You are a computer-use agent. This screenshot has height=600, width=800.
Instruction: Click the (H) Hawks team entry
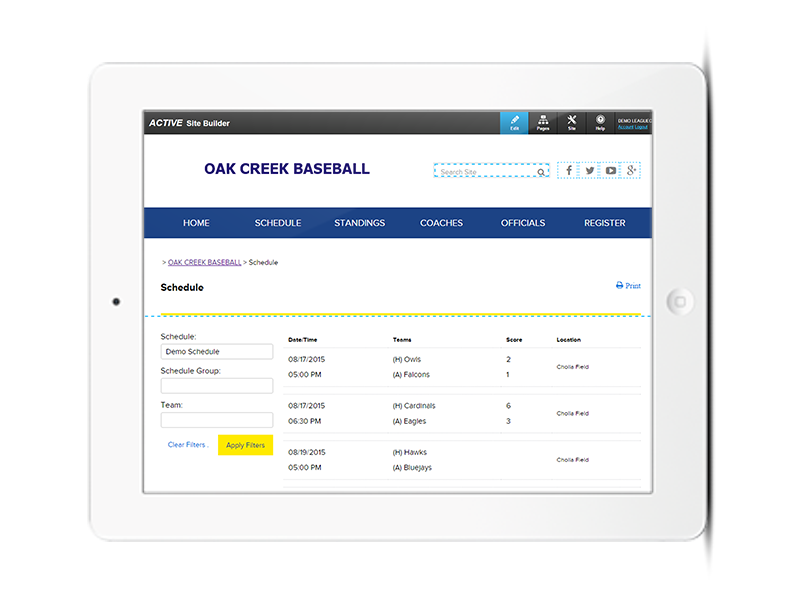(x=410, y=452)
